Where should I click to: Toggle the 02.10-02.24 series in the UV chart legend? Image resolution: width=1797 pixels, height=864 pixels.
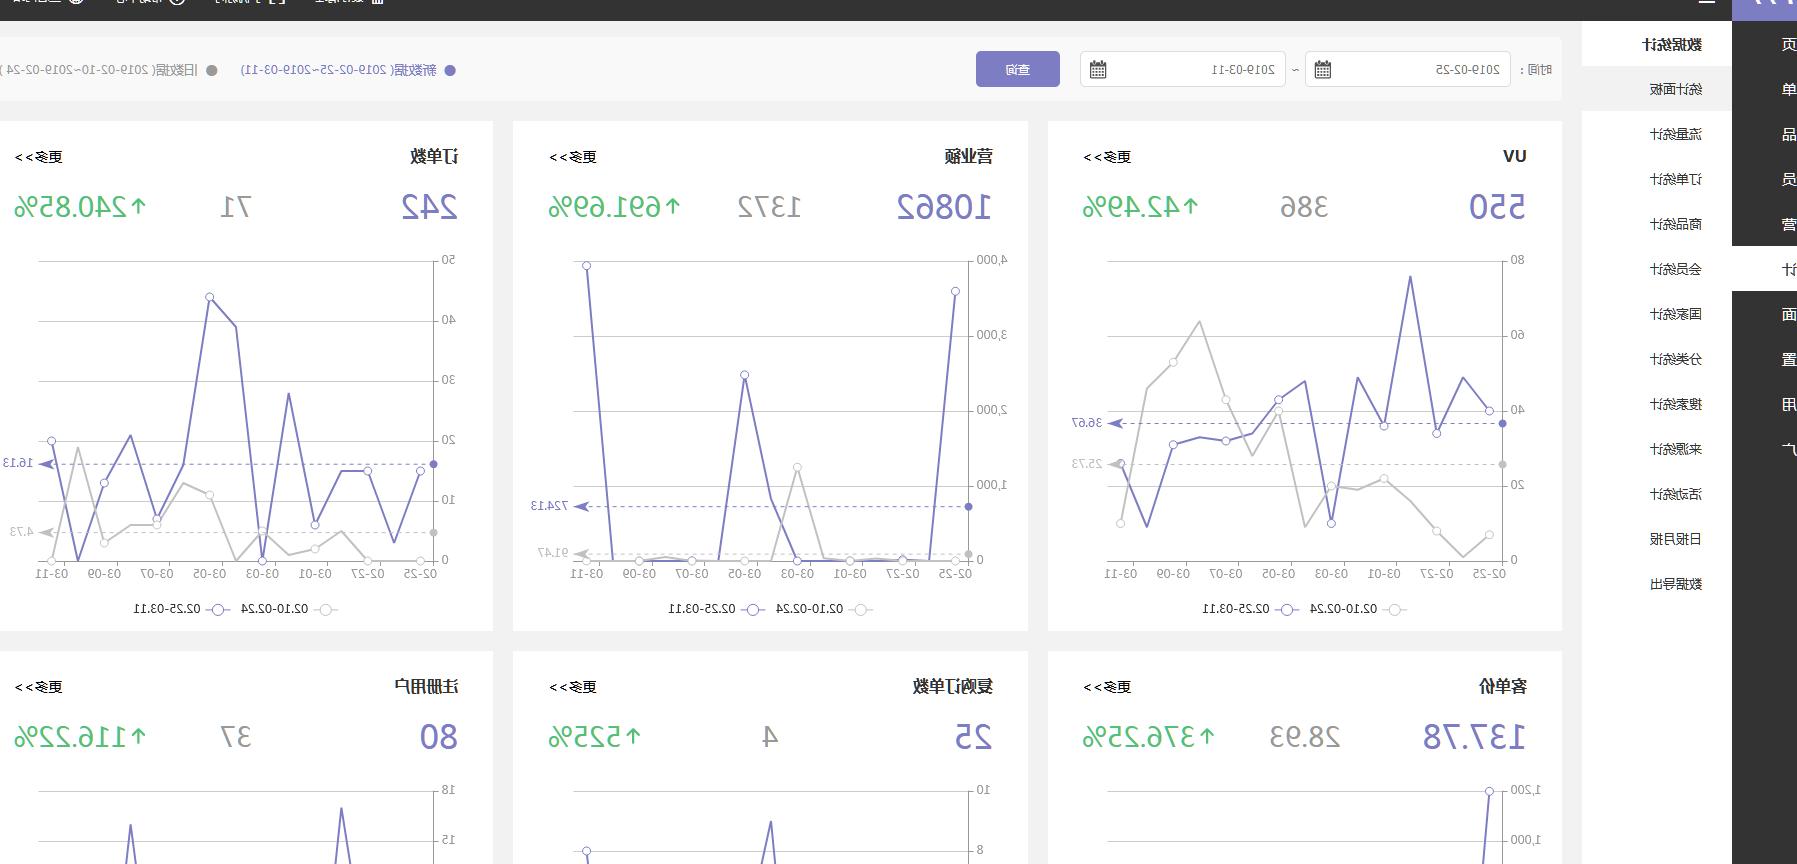pos(1357,609)
